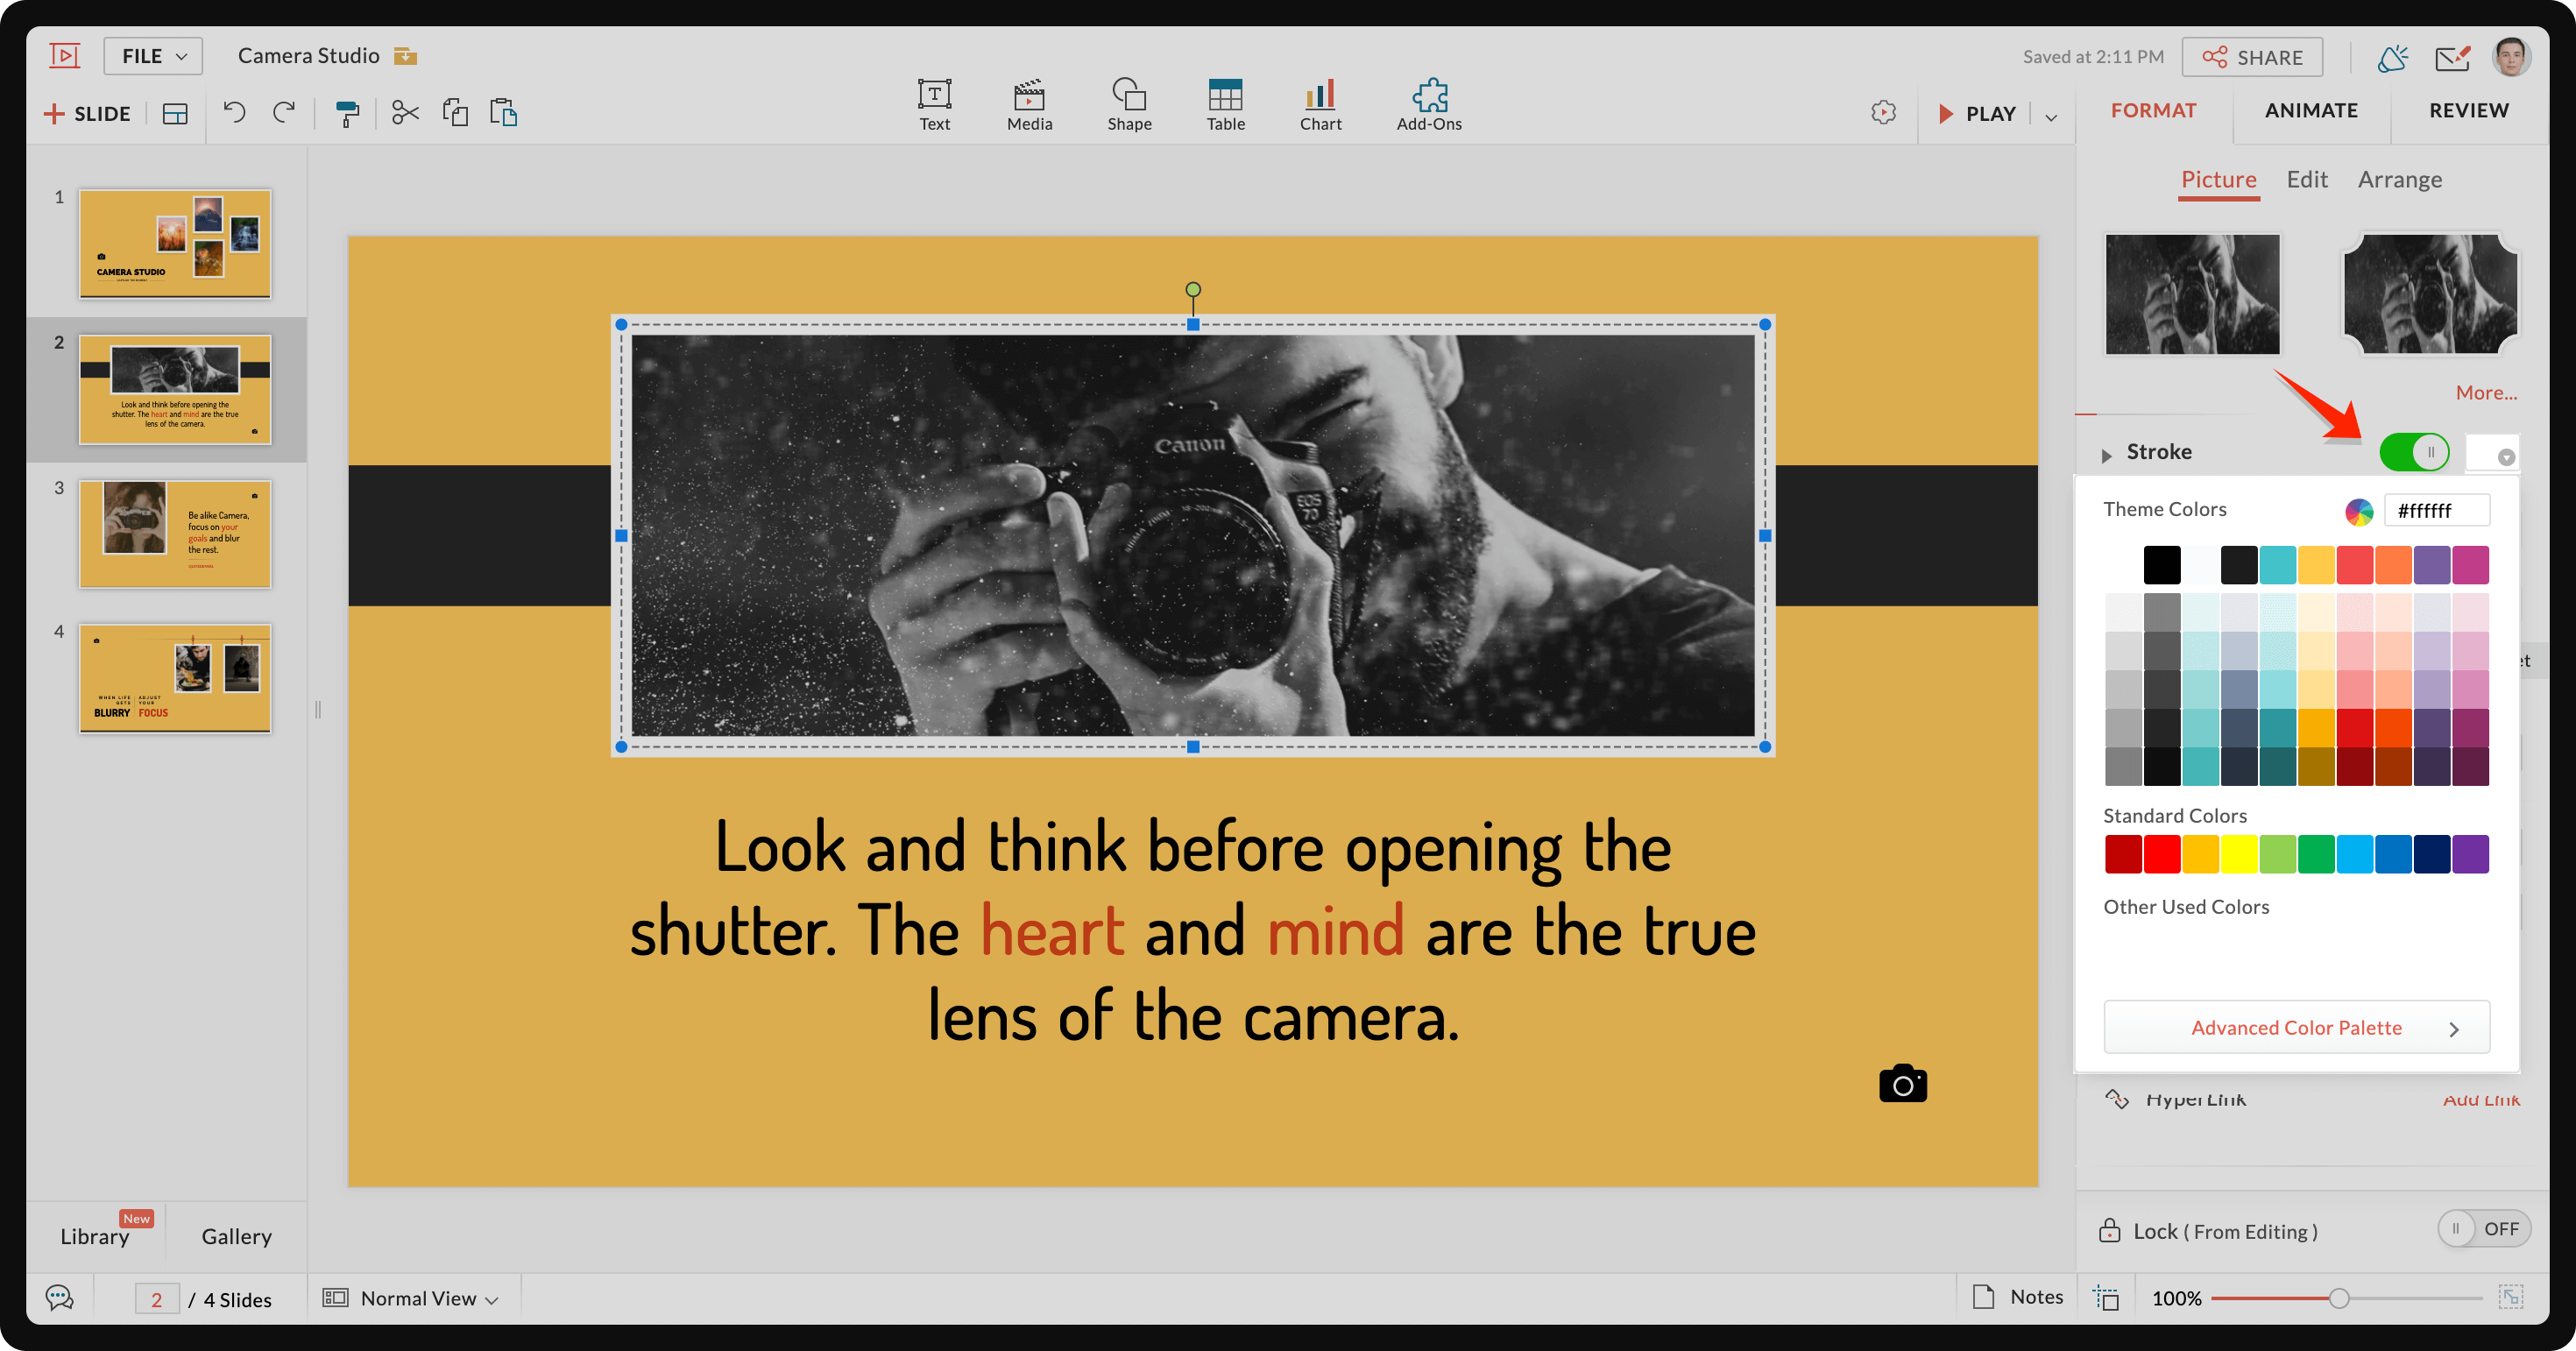
Task: Insert a Chart from toolbar
Action: pos(1320,104)
